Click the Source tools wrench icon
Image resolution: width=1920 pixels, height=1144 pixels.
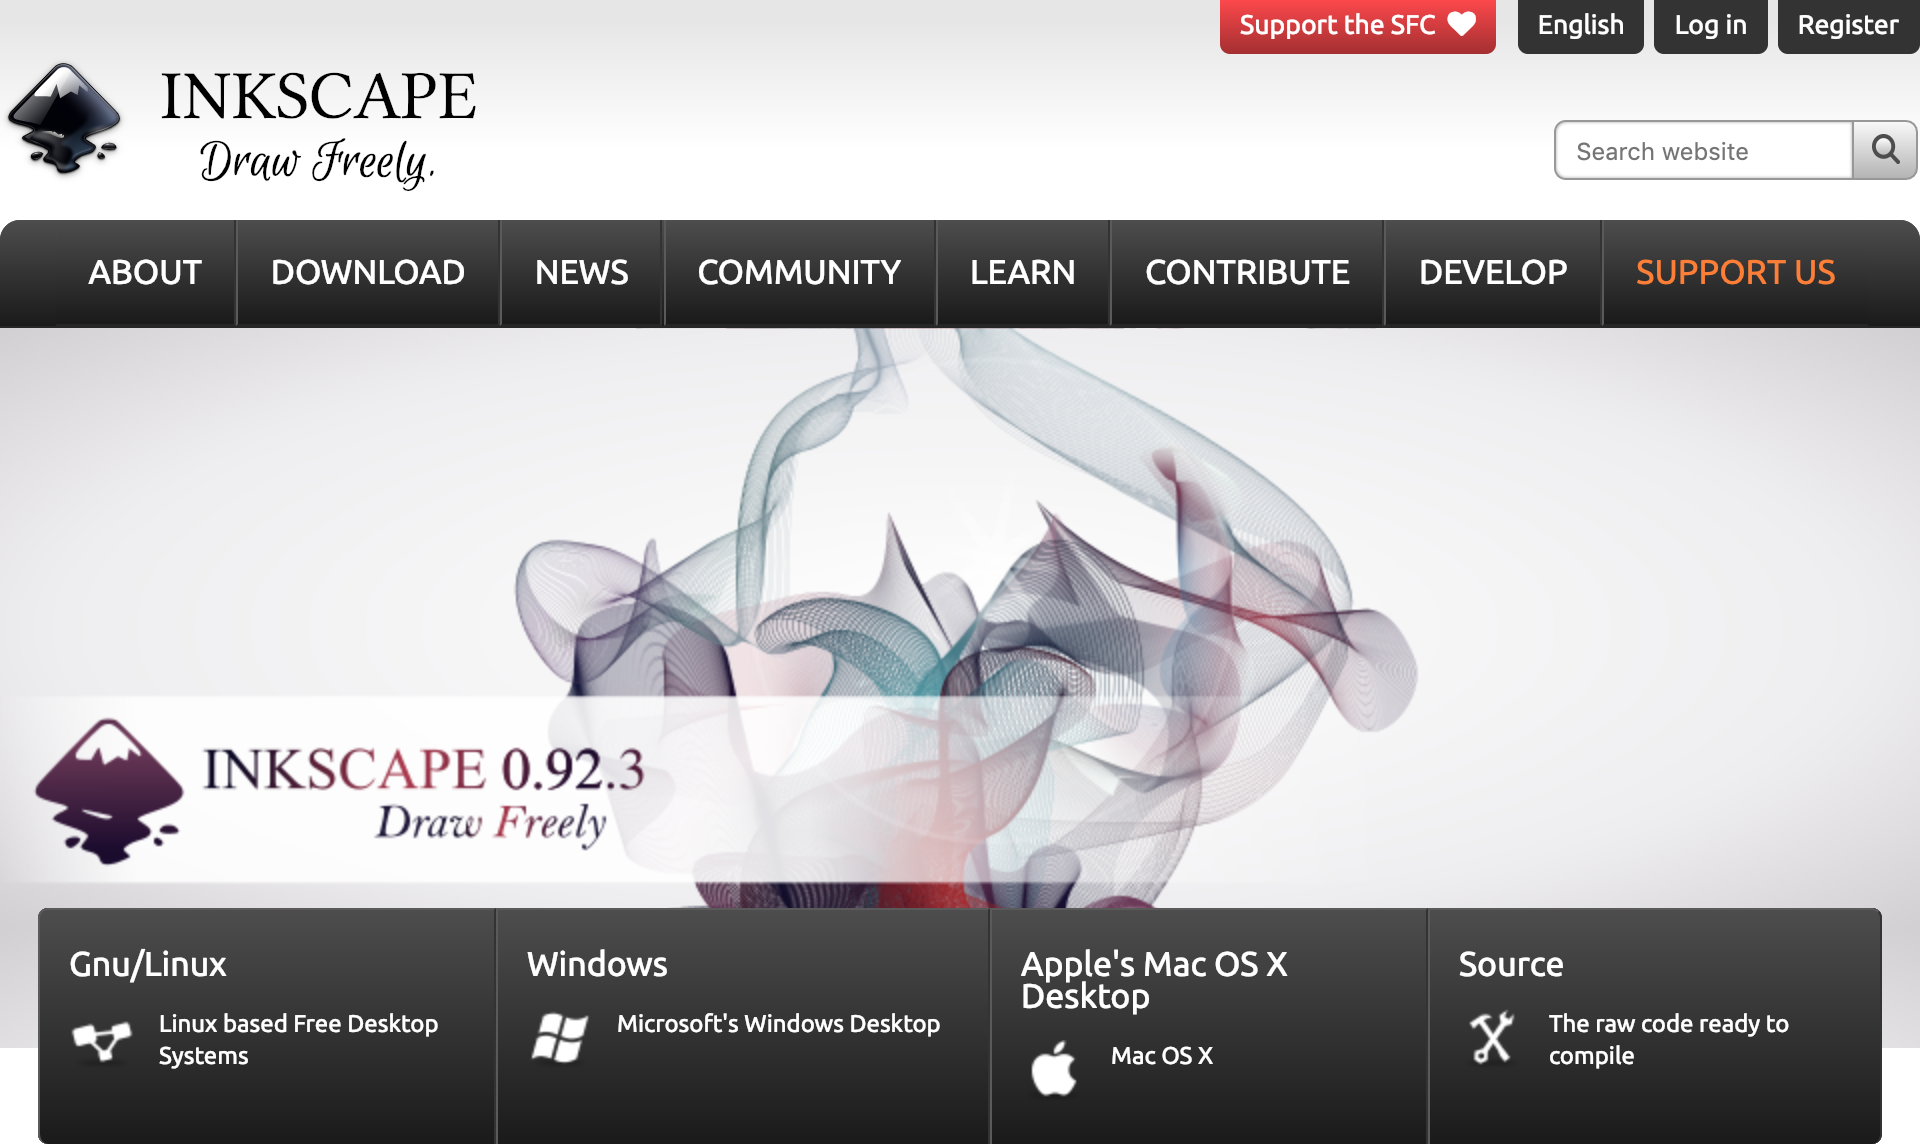pos(1491,1038)
